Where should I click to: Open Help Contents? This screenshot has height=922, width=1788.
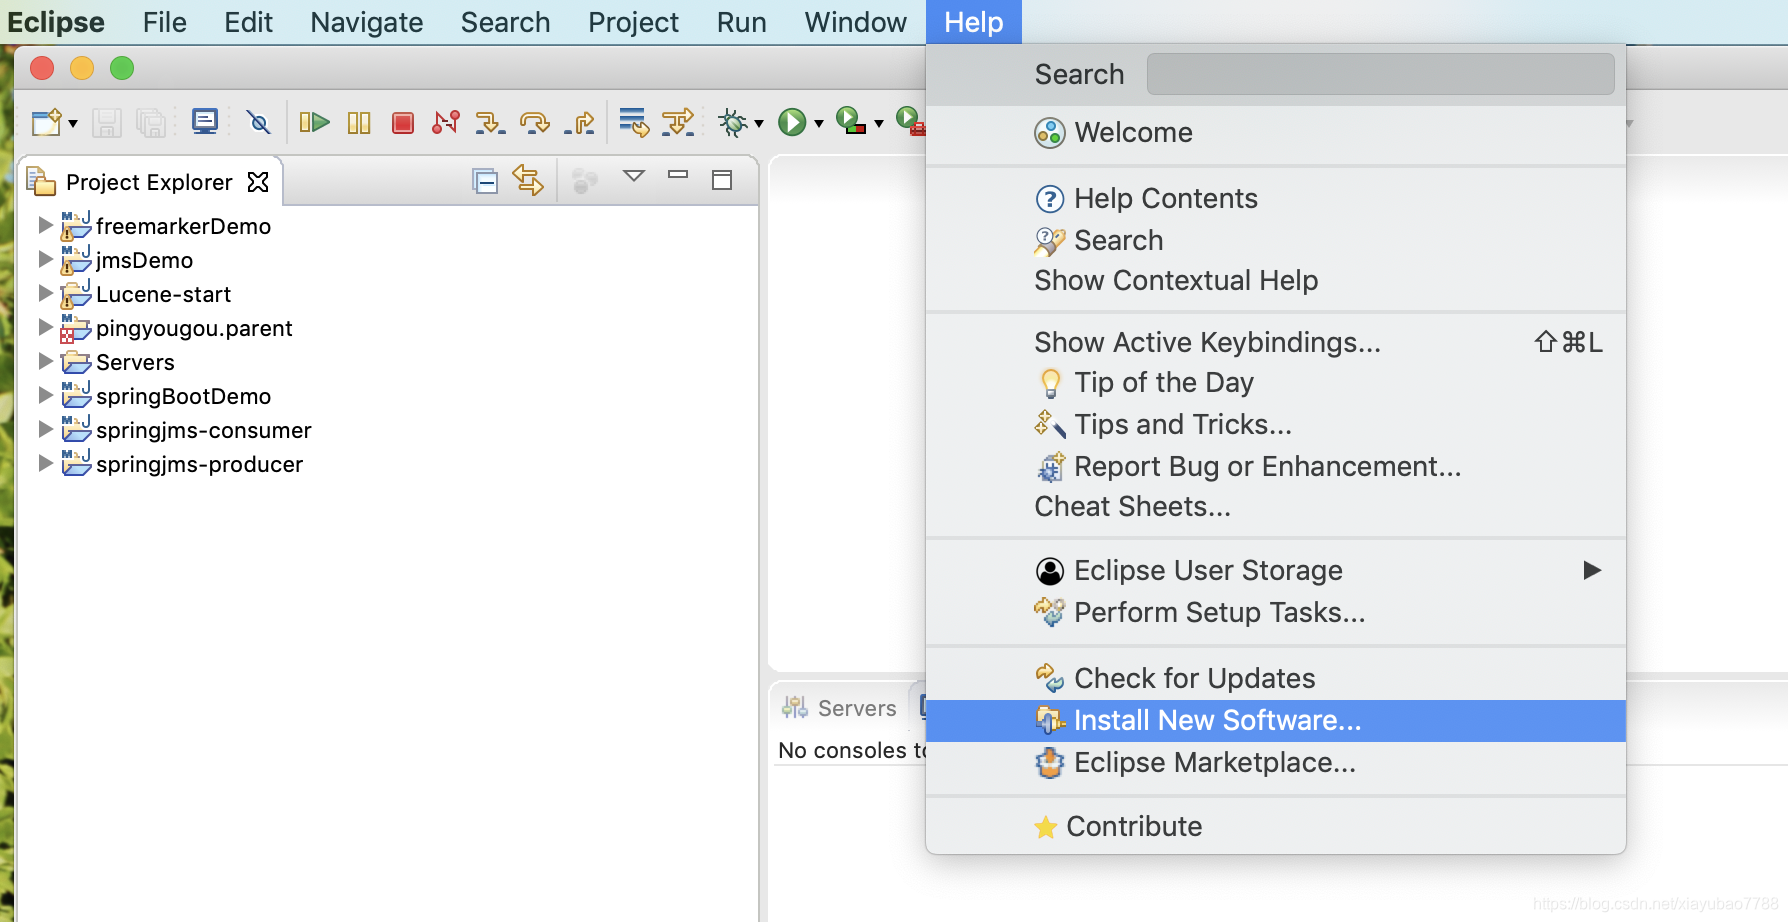point(1275,199)
